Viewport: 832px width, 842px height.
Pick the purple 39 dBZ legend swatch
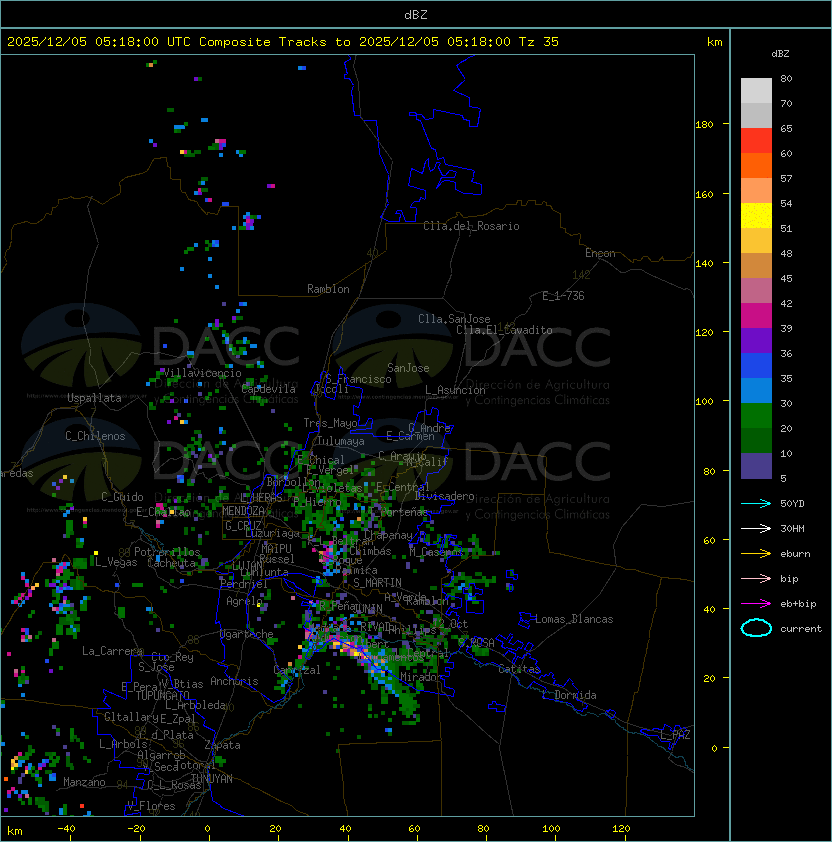point(756,340)
